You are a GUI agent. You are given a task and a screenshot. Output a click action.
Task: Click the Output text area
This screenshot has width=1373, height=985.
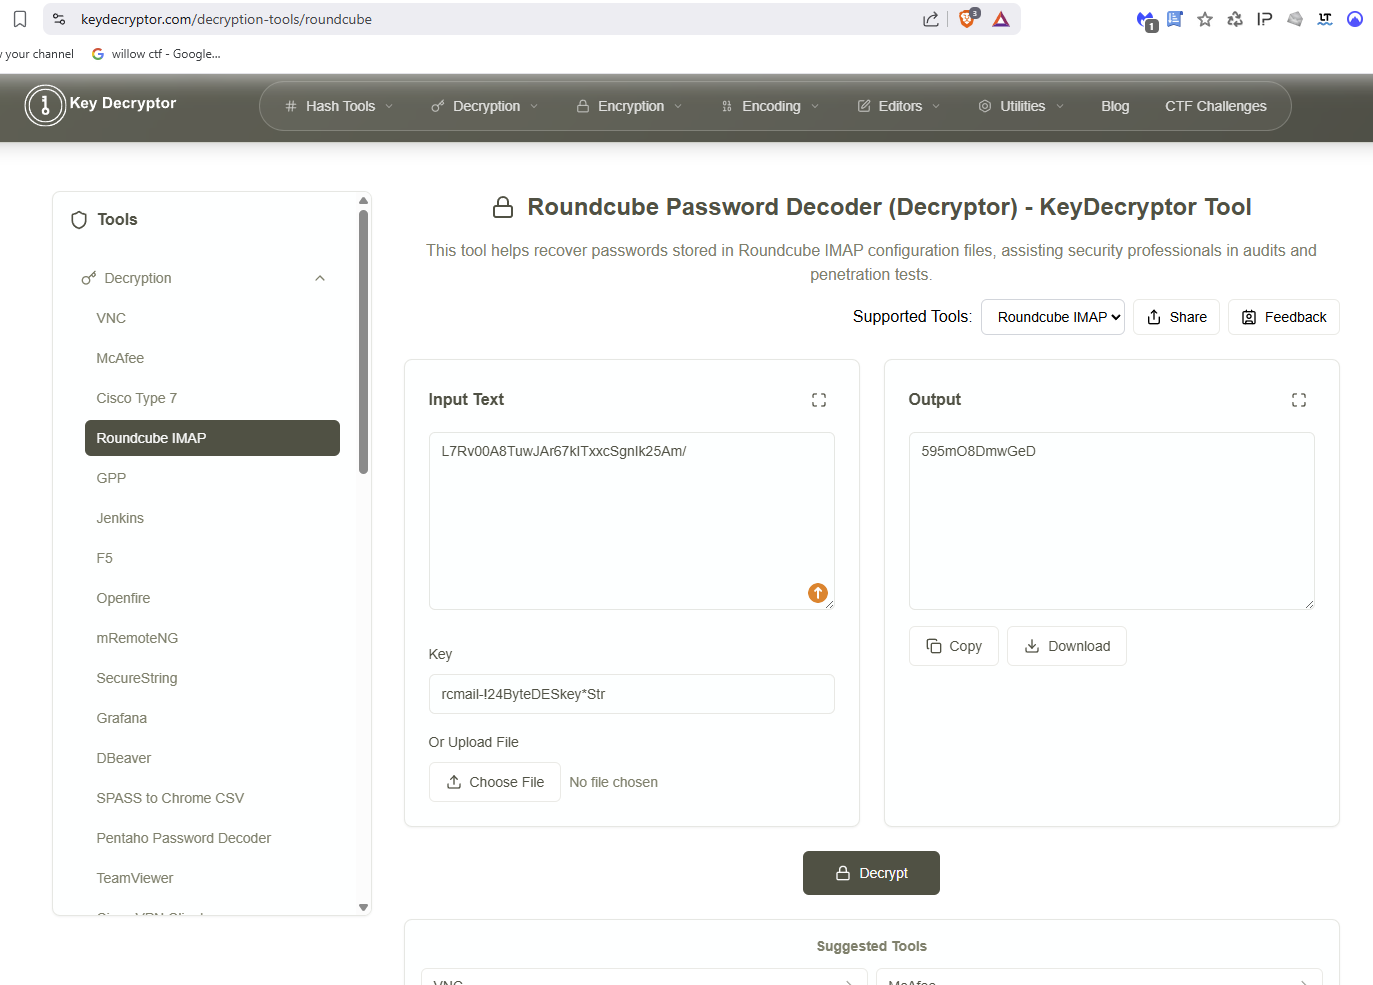(1112, 521)
